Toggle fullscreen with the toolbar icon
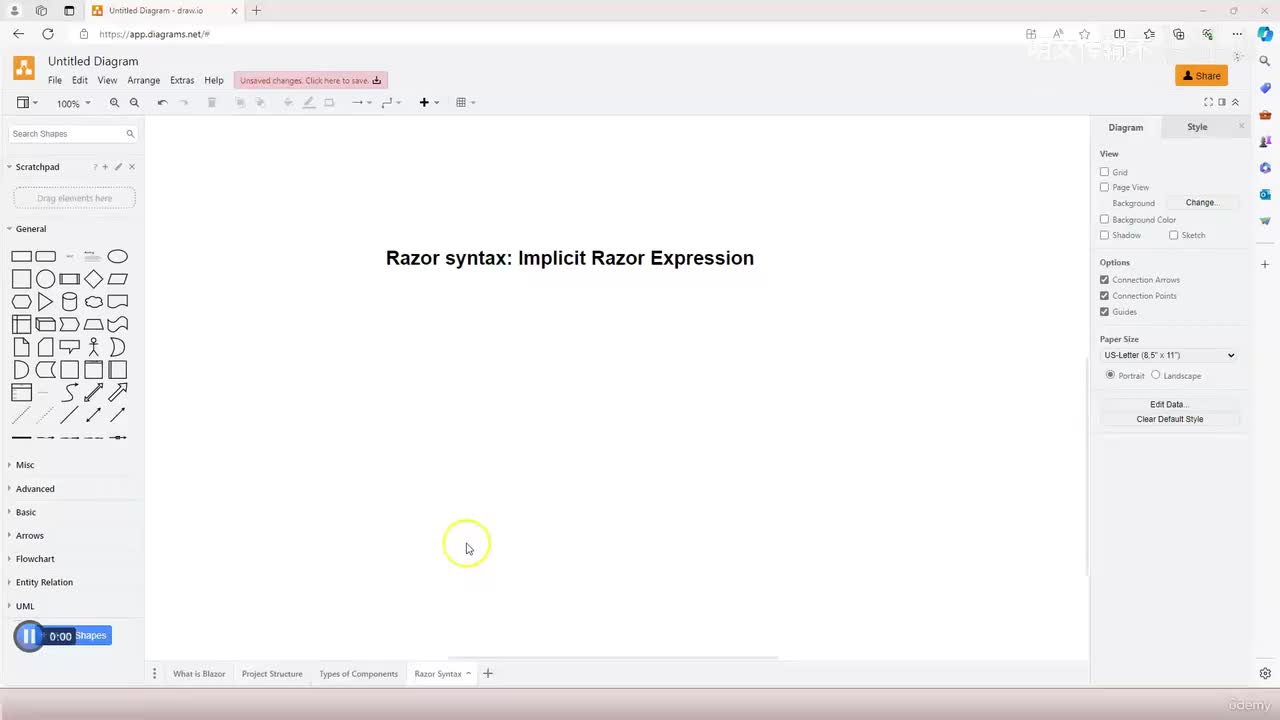 point(1208,102)
